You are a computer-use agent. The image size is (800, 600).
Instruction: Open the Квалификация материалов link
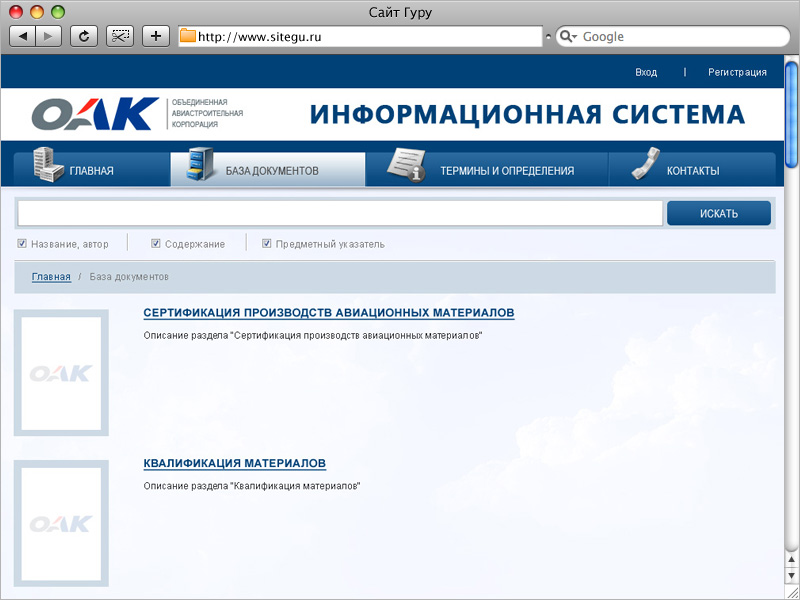pyautogui.click(x=235, y=463)
